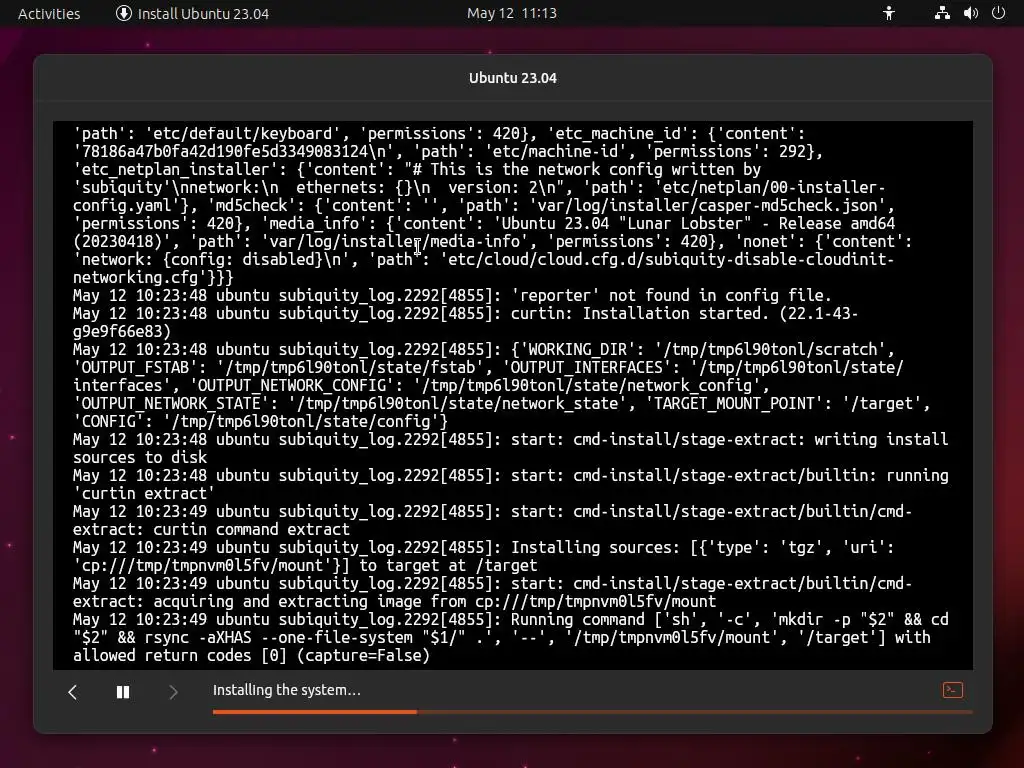
Task: Open the Install Ubuntu 23.04 app menu
Action: pos(192,14)
